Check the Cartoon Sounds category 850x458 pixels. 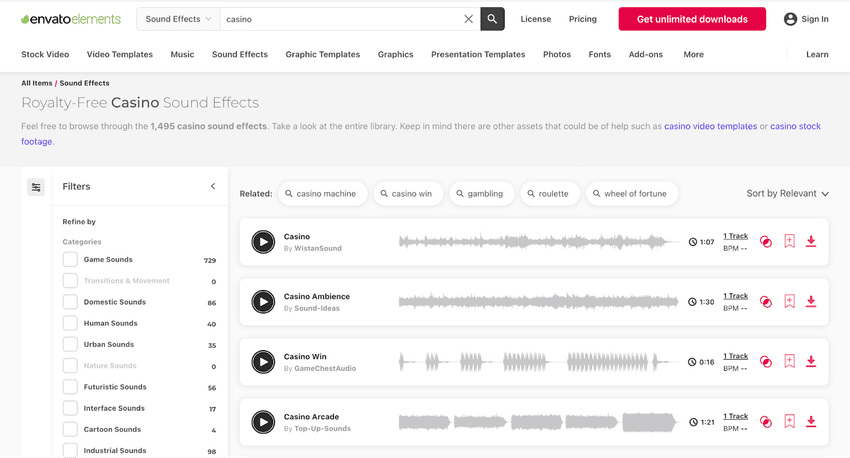pos(70,429)
